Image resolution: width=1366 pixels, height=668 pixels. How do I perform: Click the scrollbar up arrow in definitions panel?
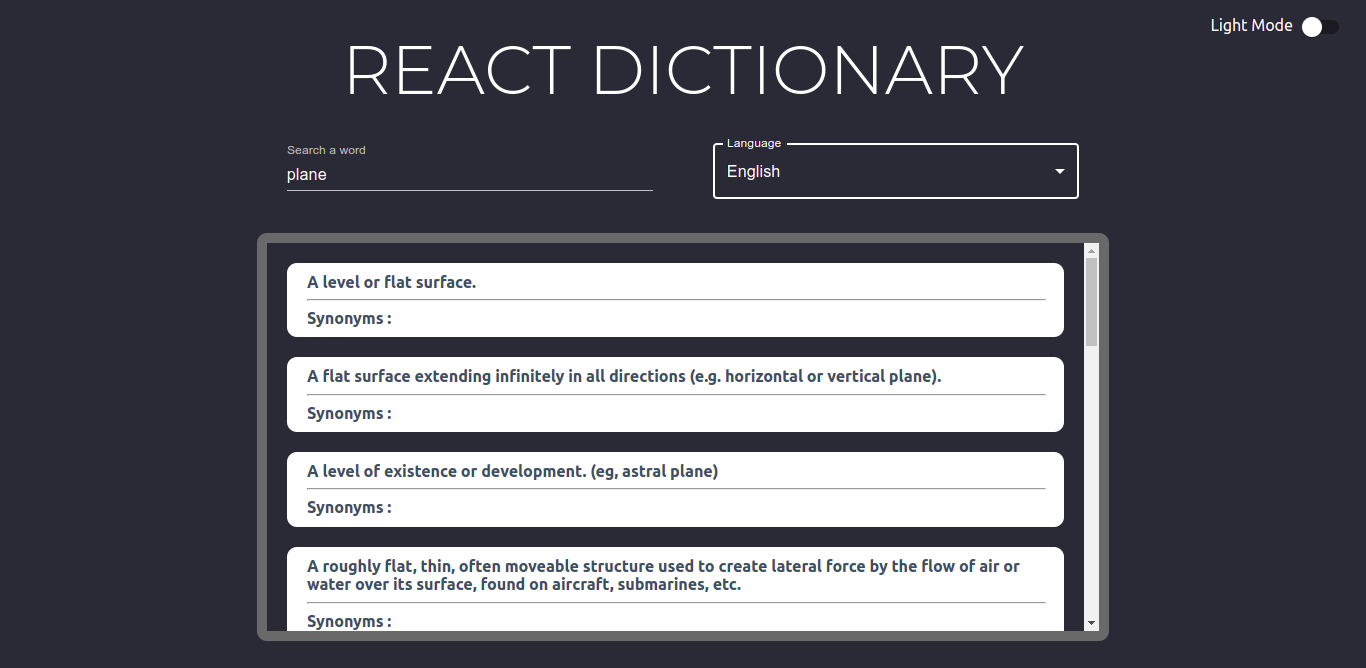click(1091, 251)
